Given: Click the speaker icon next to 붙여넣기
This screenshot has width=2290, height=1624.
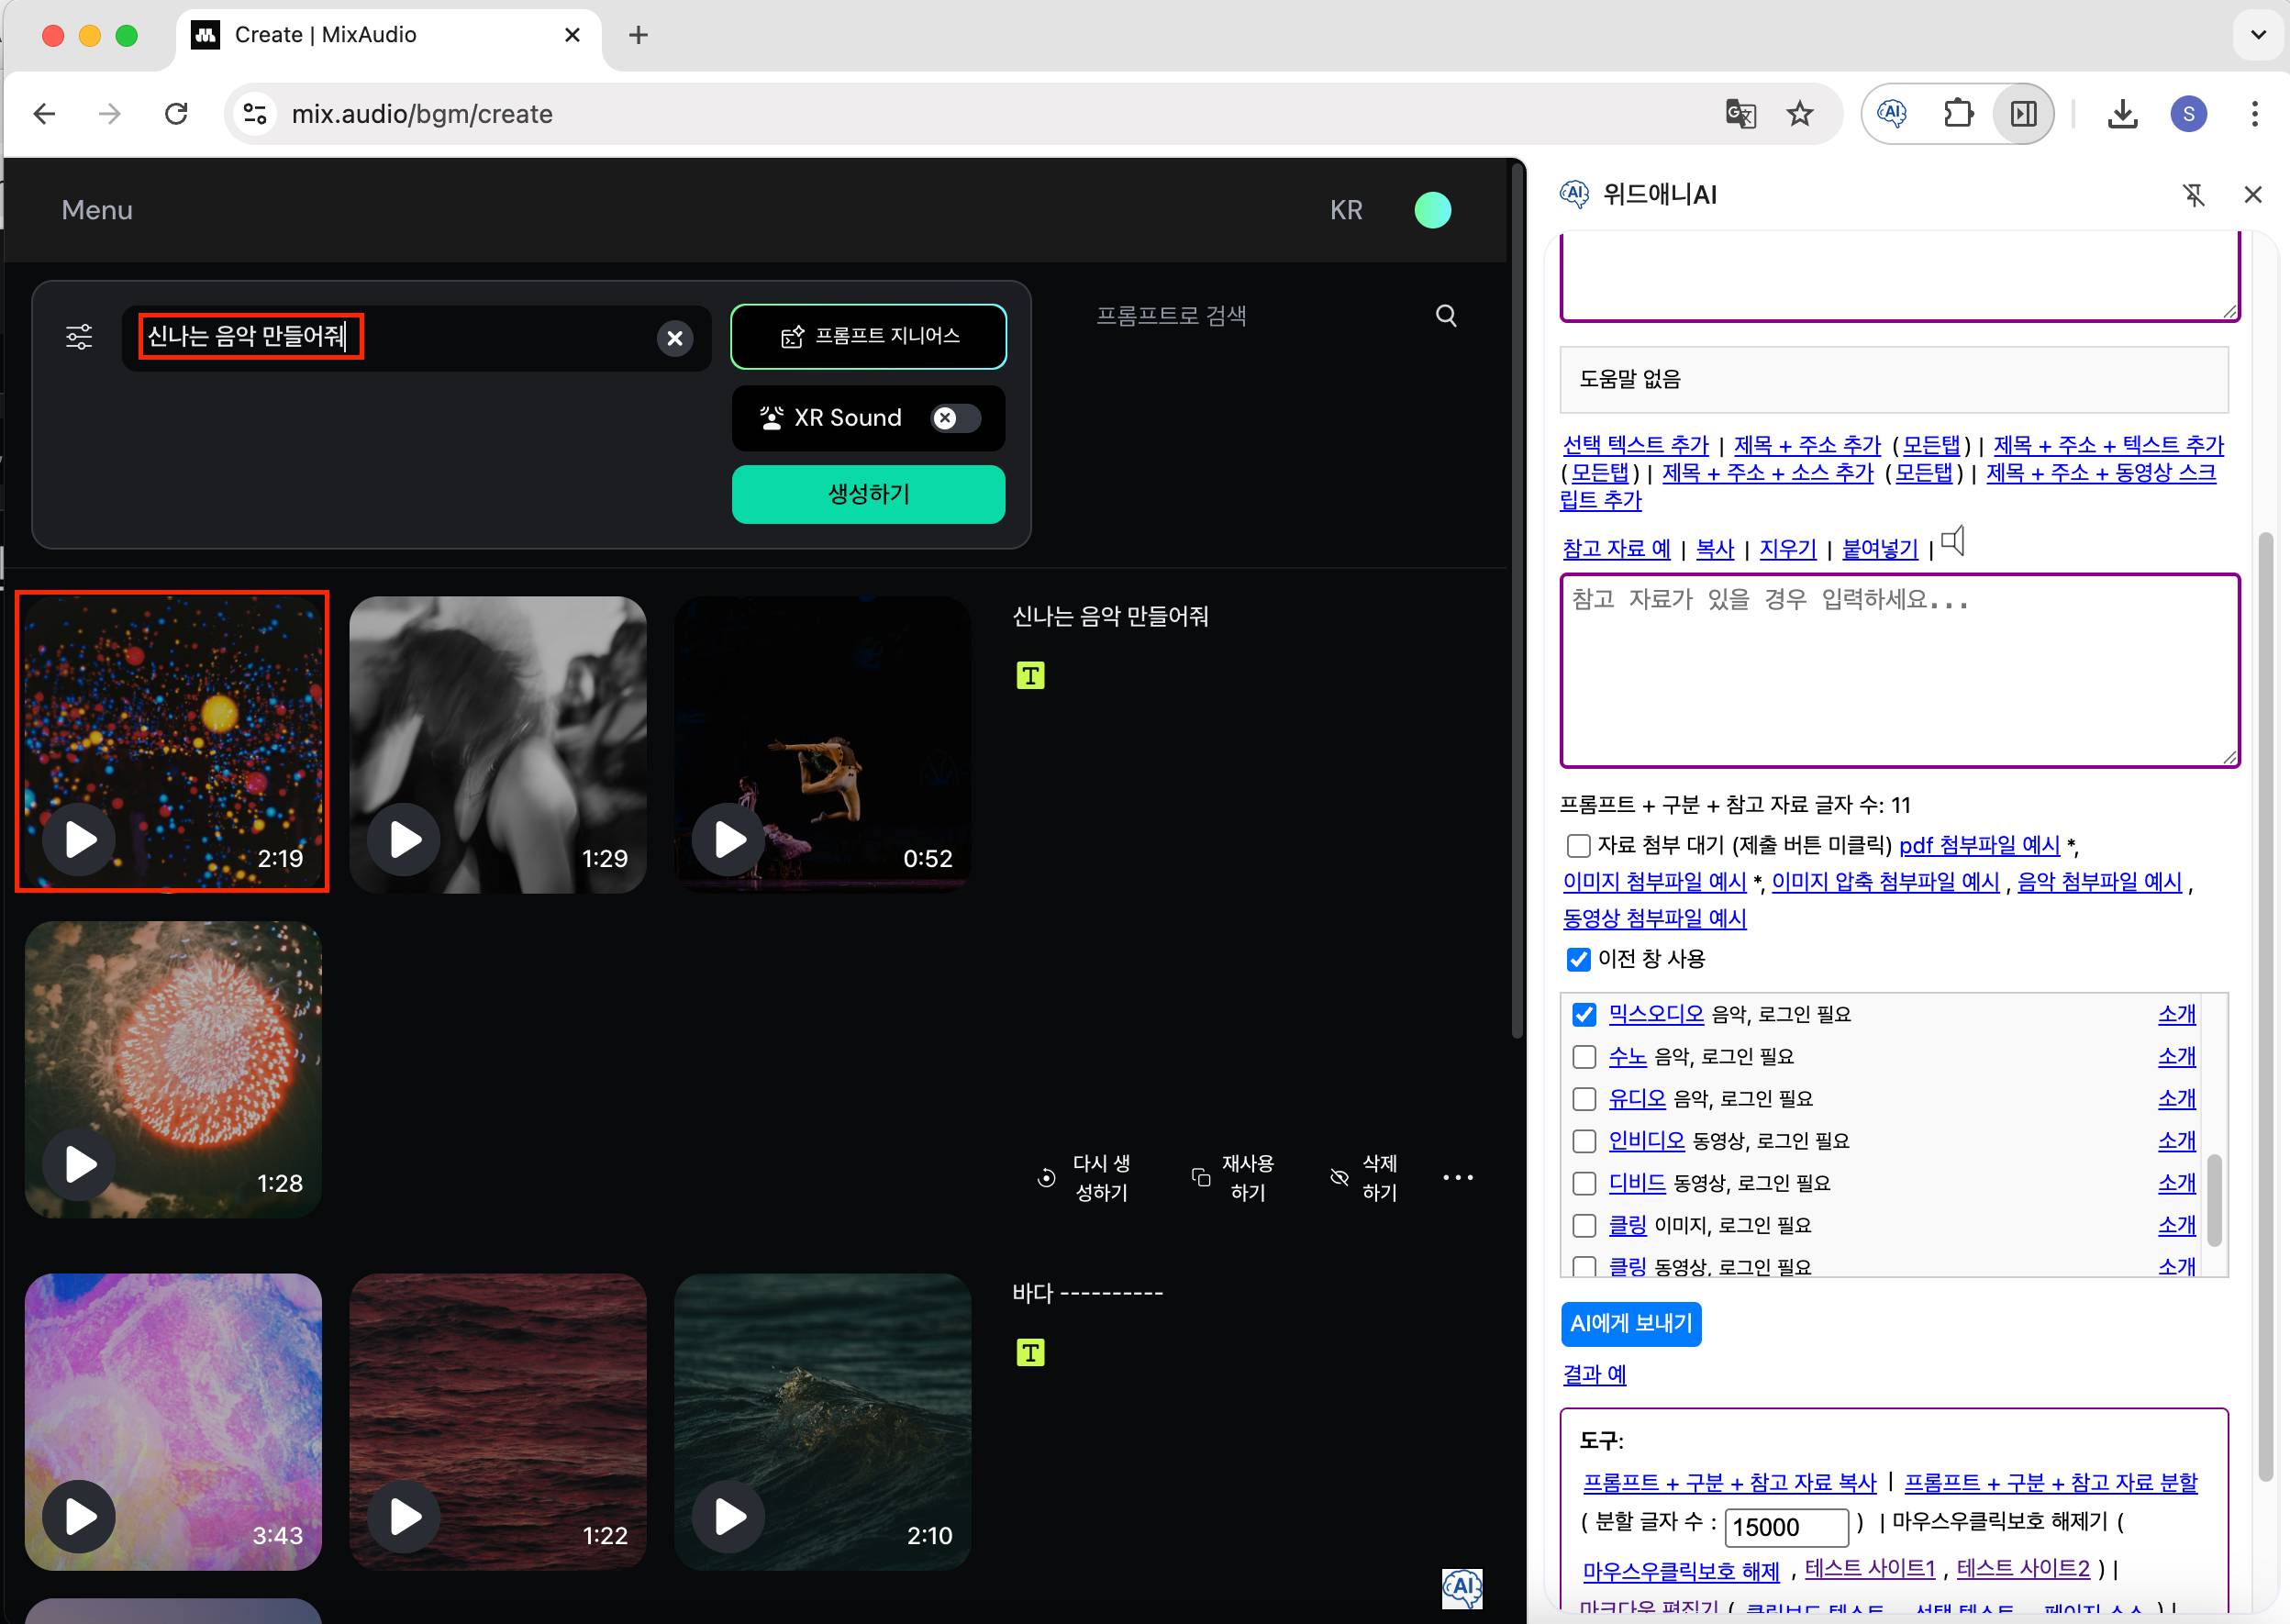Looking at the screenshot, I should [x=1952, y=542].
